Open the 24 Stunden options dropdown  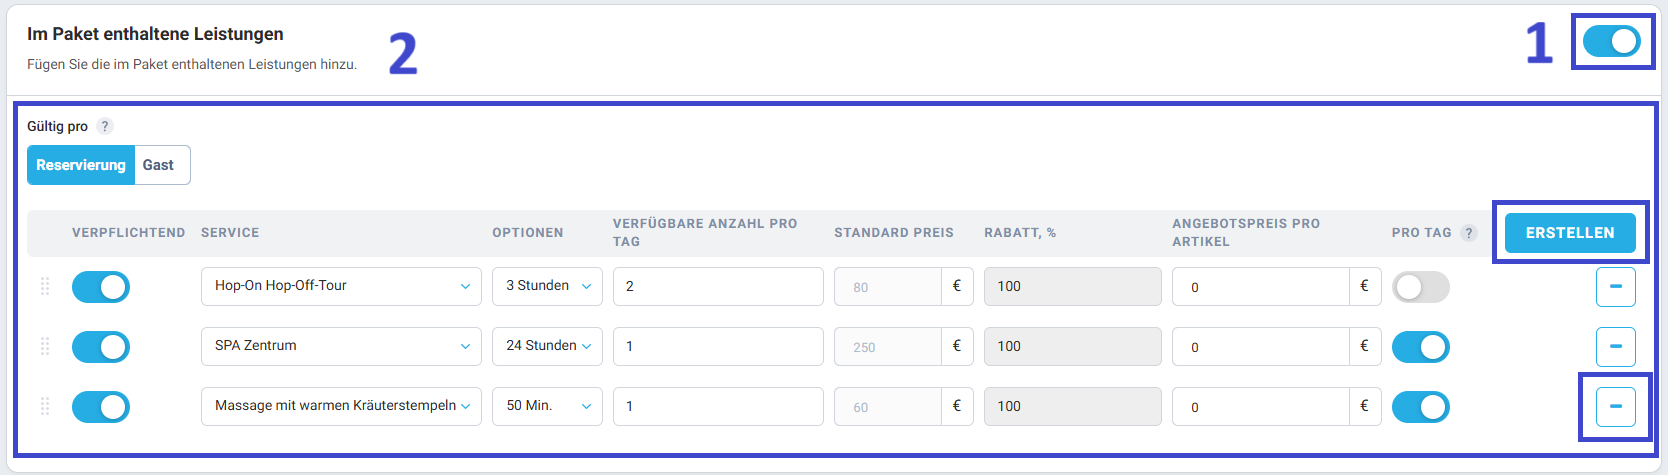click(547, 346)
